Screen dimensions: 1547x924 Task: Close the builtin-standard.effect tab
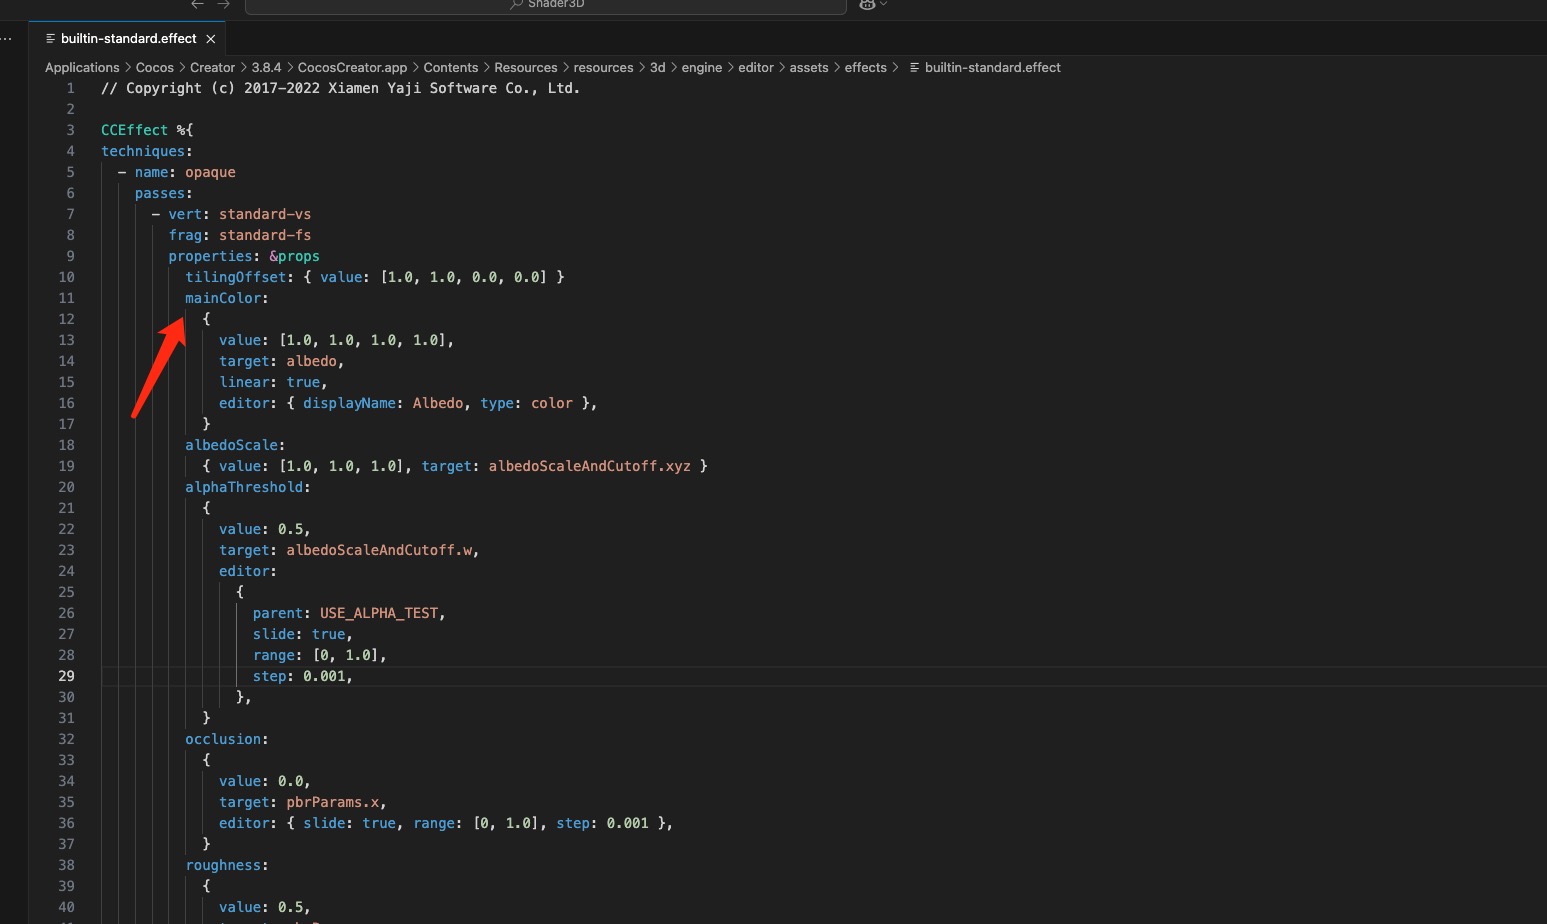(x=210, y=39)
